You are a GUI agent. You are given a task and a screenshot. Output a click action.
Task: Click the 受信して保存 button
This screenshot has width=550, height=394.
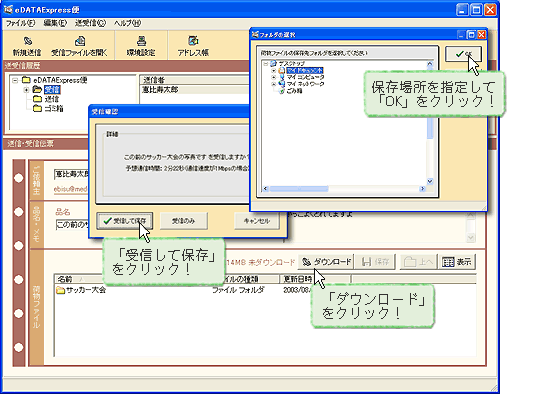125,221
